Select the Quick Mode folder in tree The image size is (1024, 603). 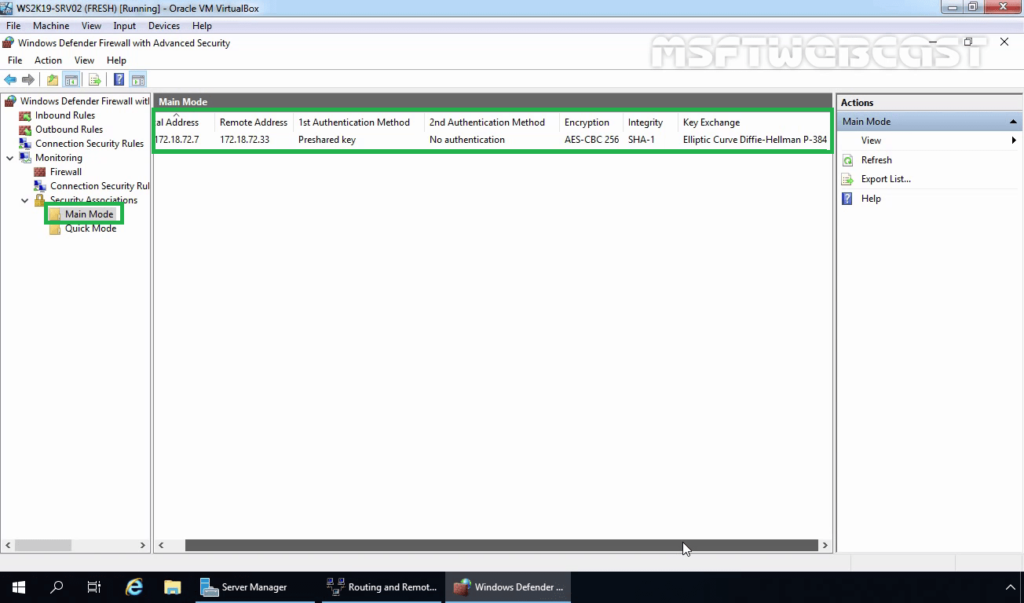pos(90,229)
